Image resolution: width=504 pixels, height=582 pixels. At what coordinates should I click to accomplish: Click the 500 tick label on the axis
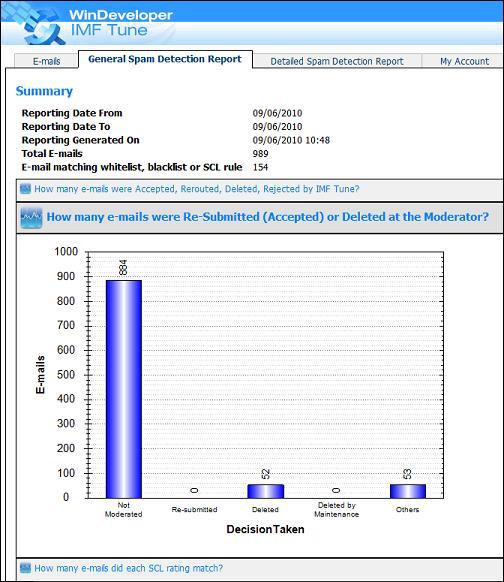66,375
